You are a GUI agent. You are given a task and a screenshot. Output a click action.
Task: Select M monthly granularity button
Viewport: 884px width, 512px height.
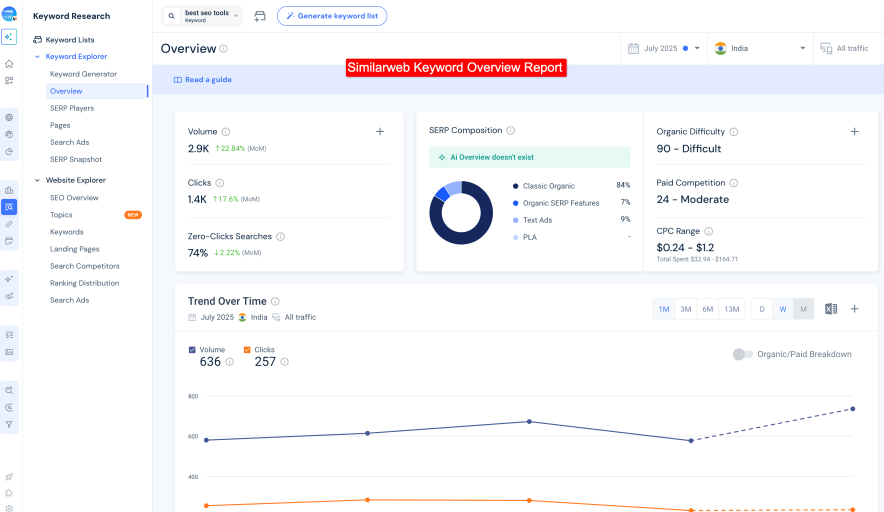[803, 309]
